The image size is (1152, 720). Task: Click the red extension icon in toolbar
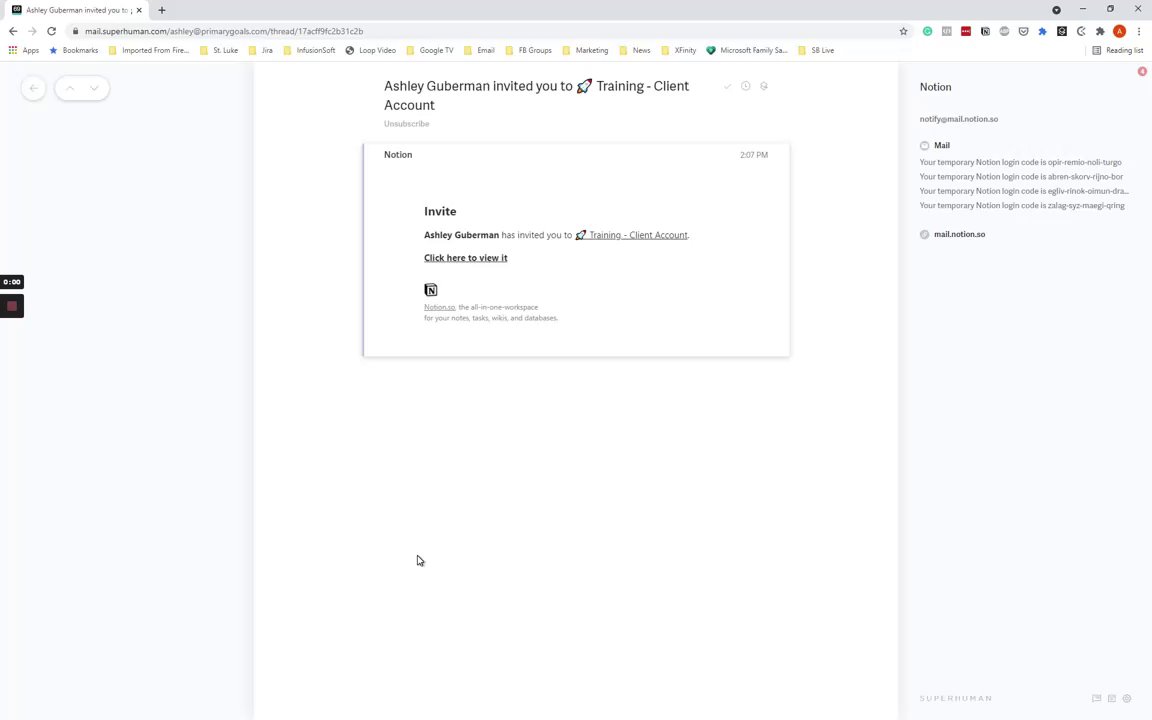(x=965, y=32)
